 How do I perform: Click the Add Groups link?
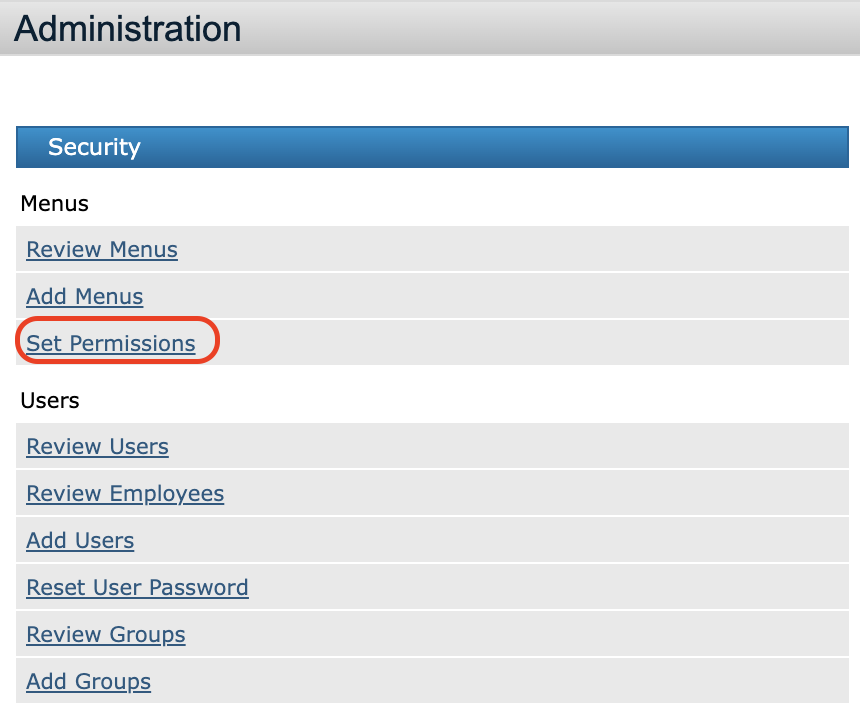(x=89, y=682)
